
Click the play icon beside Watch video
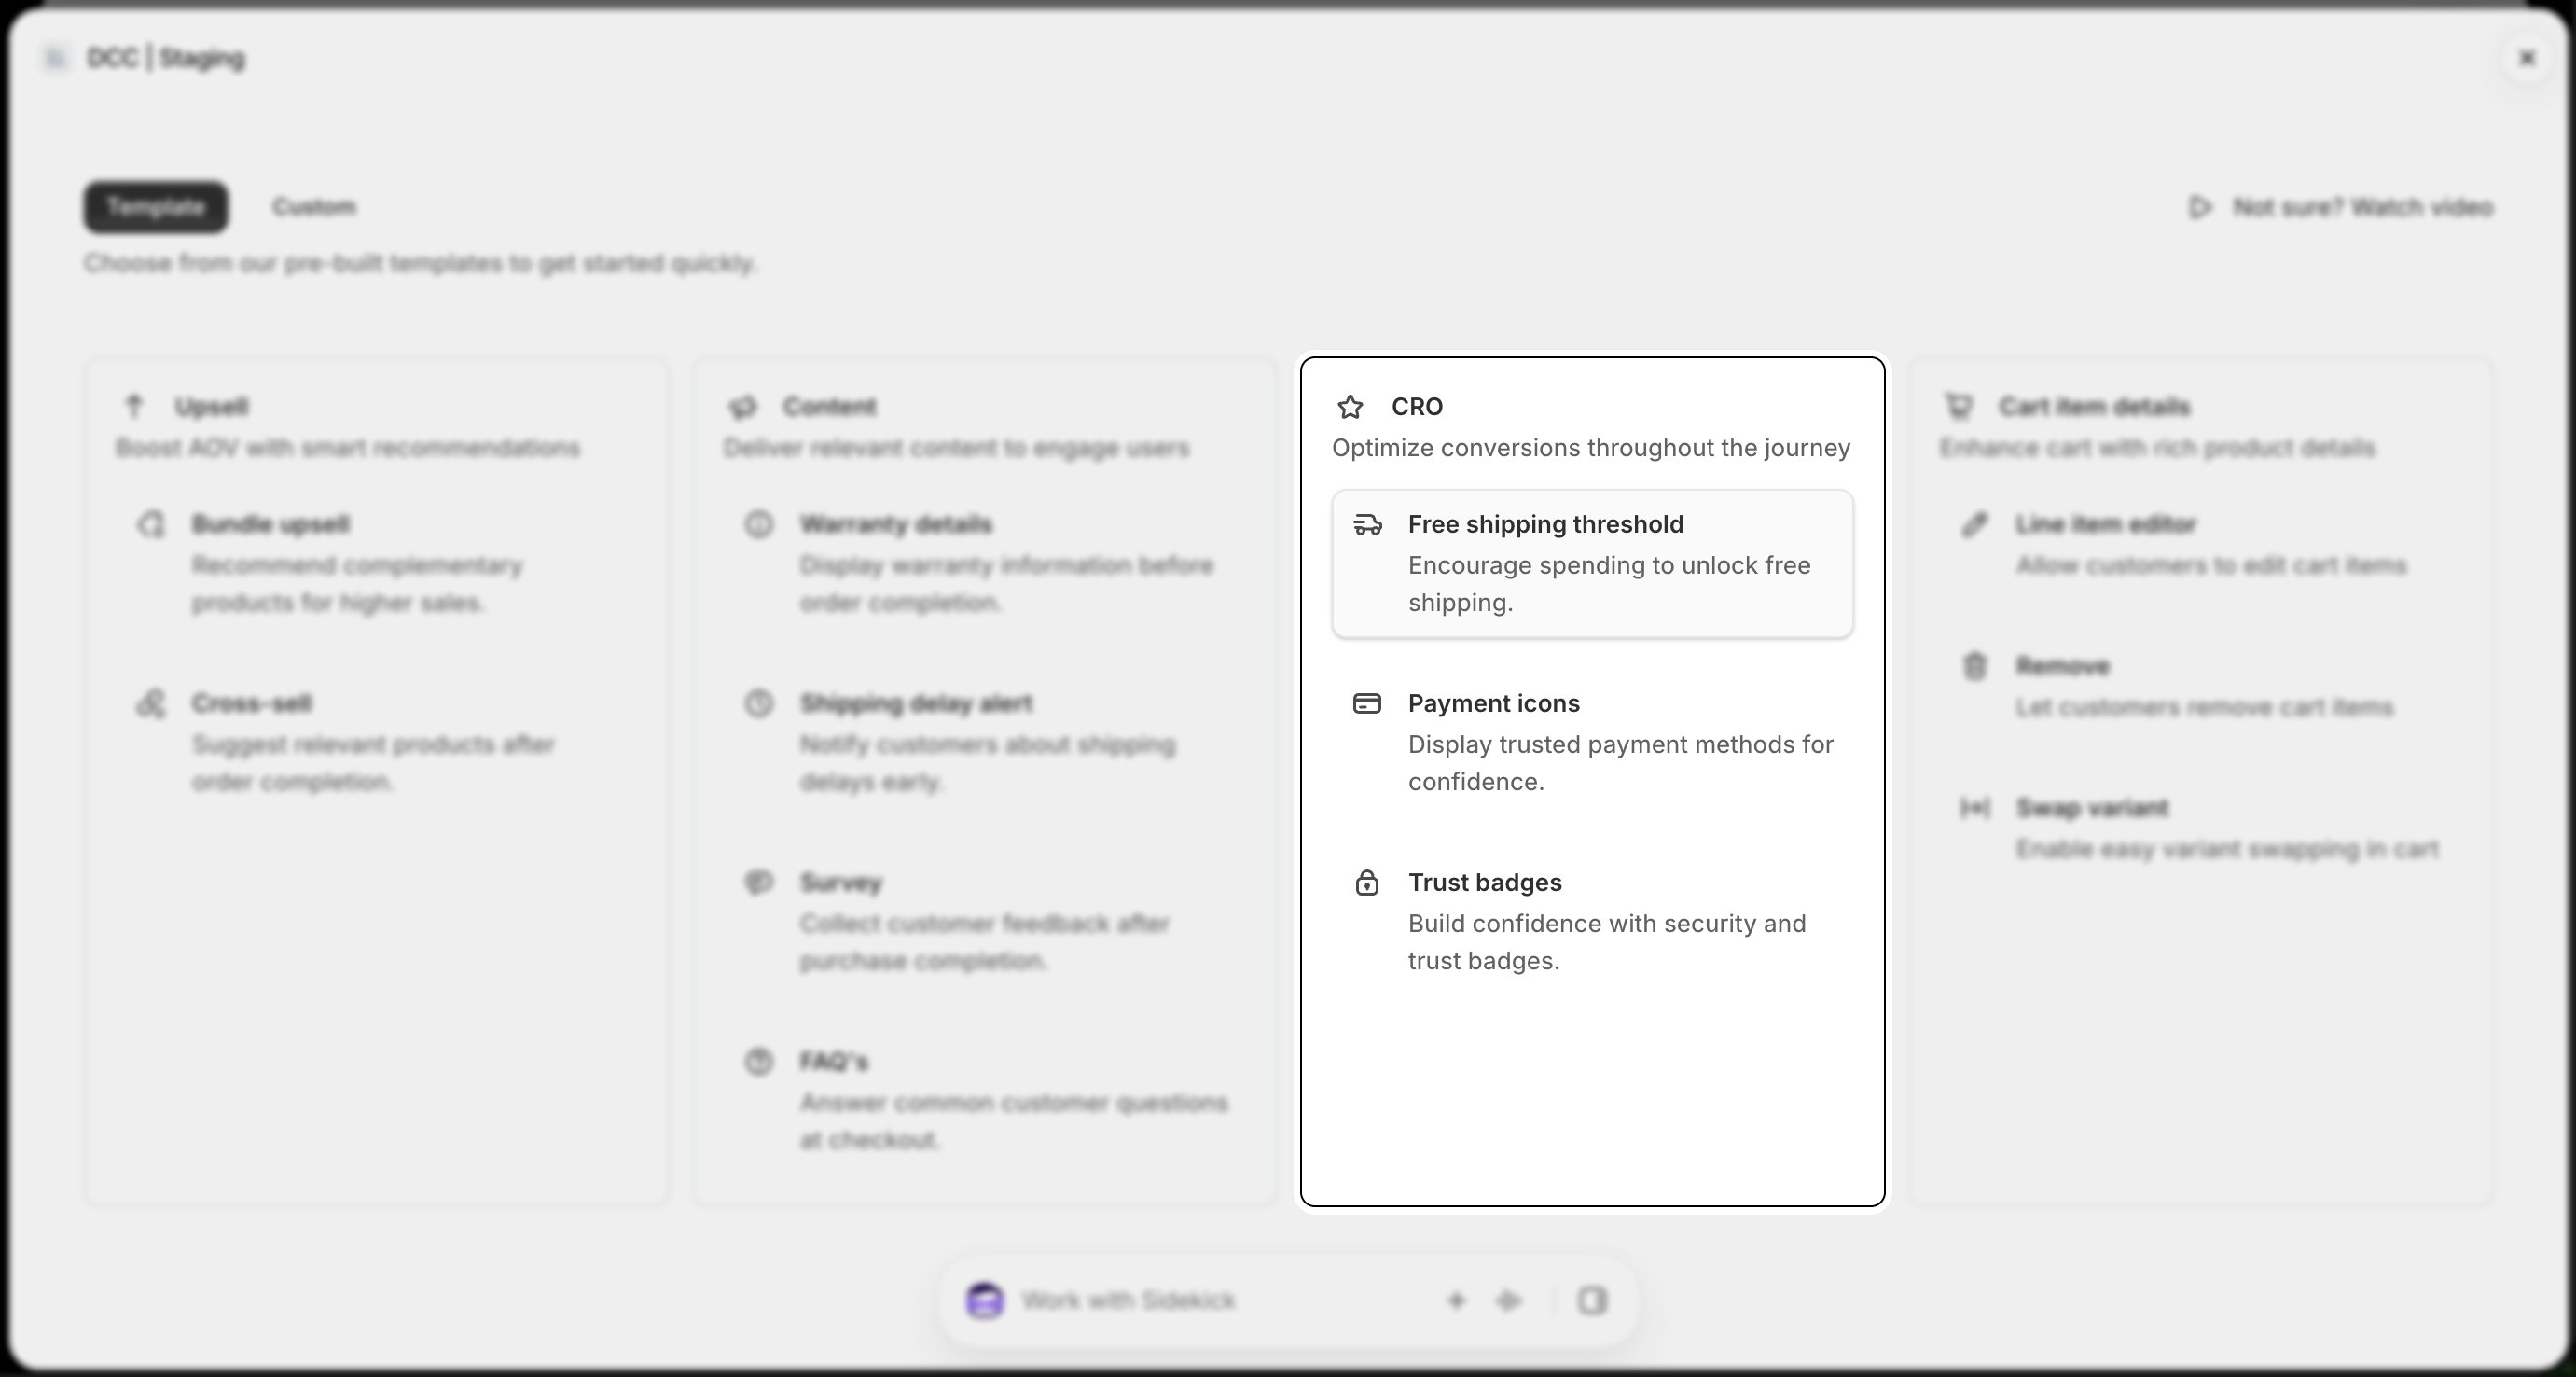coord(2200,207)
